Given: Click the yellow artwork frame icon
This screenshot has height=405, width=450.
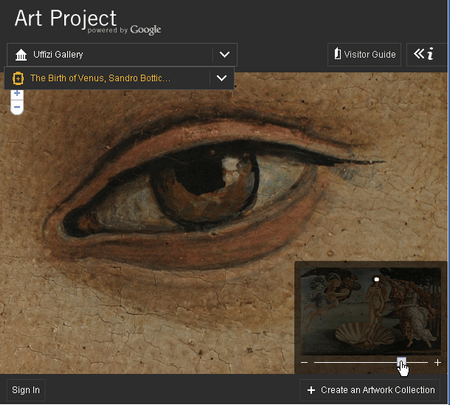Looking at the screenshot, I should click(18, 79).
